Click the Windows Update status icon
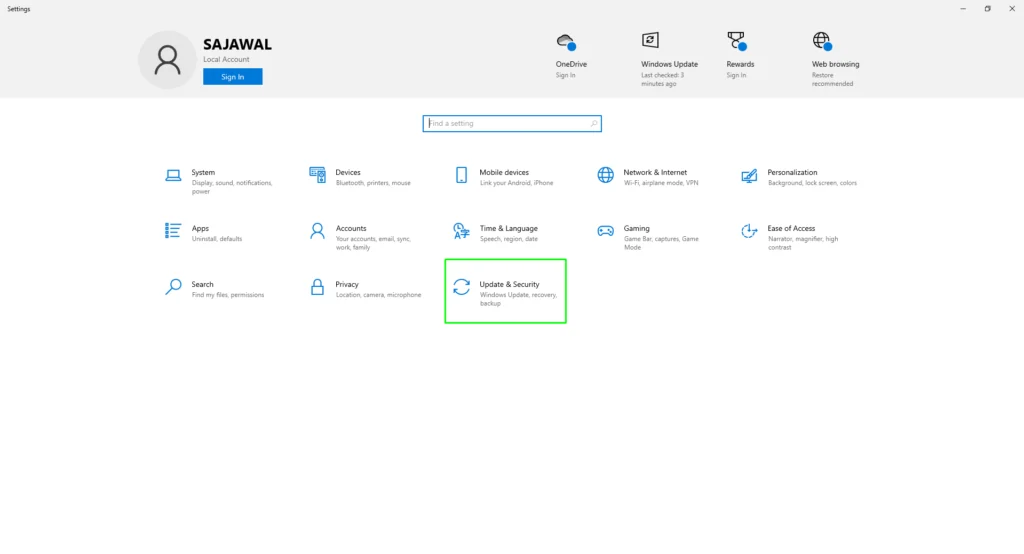This screenshot has width=1024, height=554. point(650,41)
